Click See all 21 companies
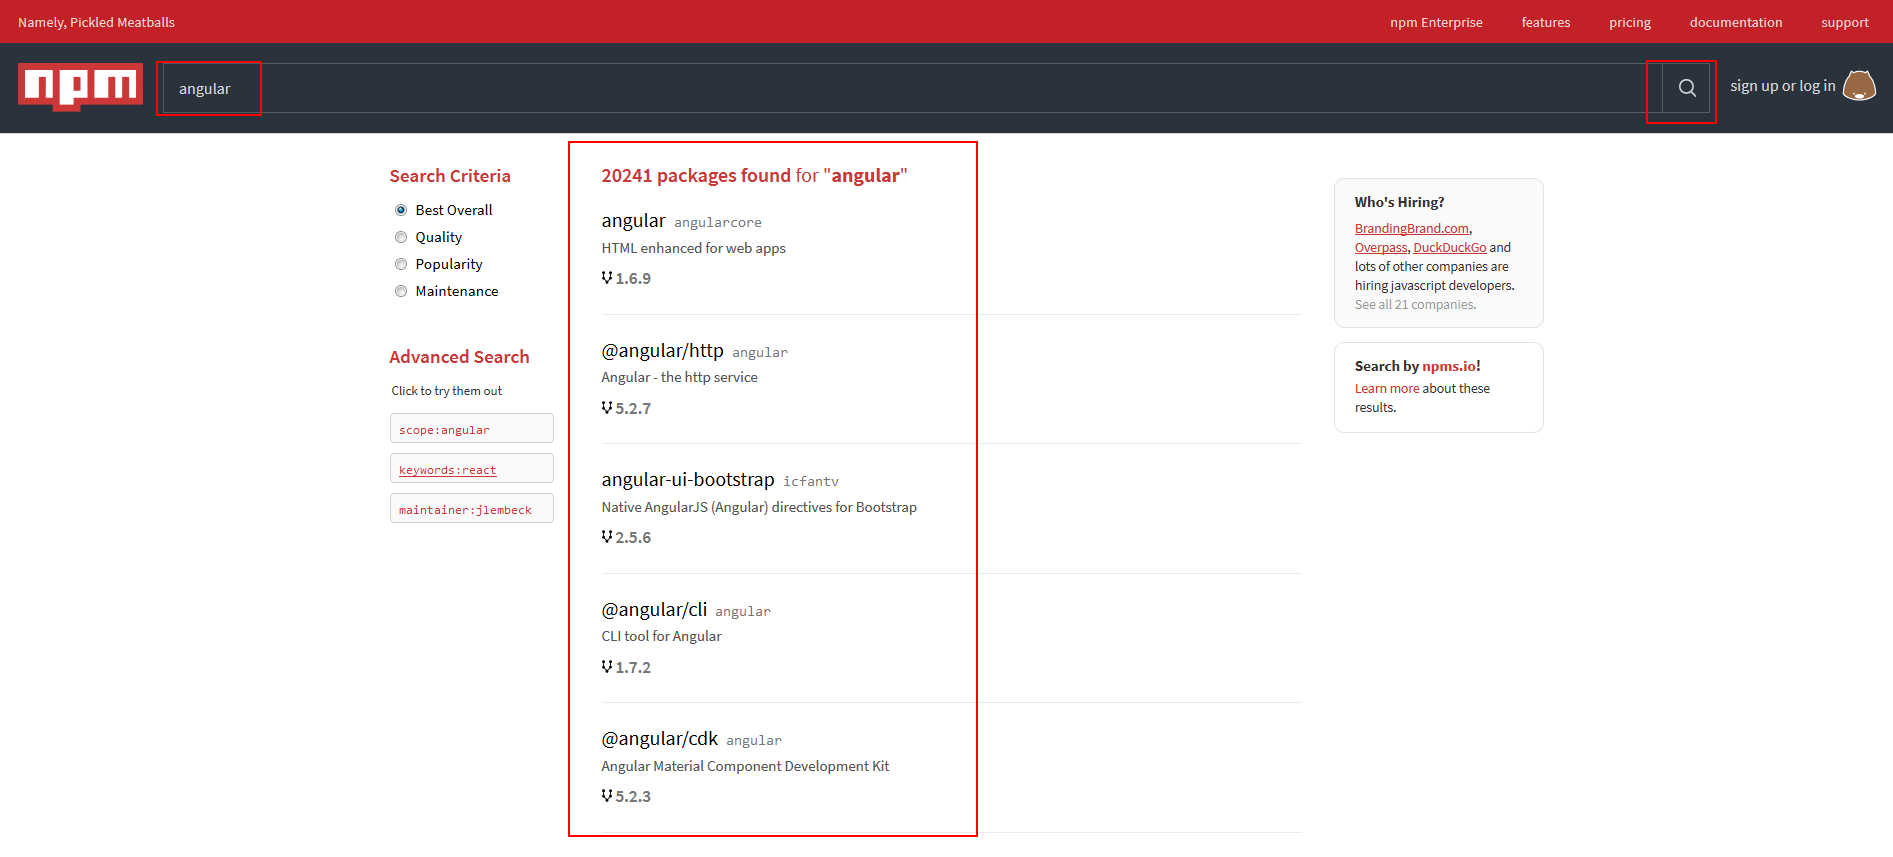1893x857 pixels. click(x=1415, y=305)
